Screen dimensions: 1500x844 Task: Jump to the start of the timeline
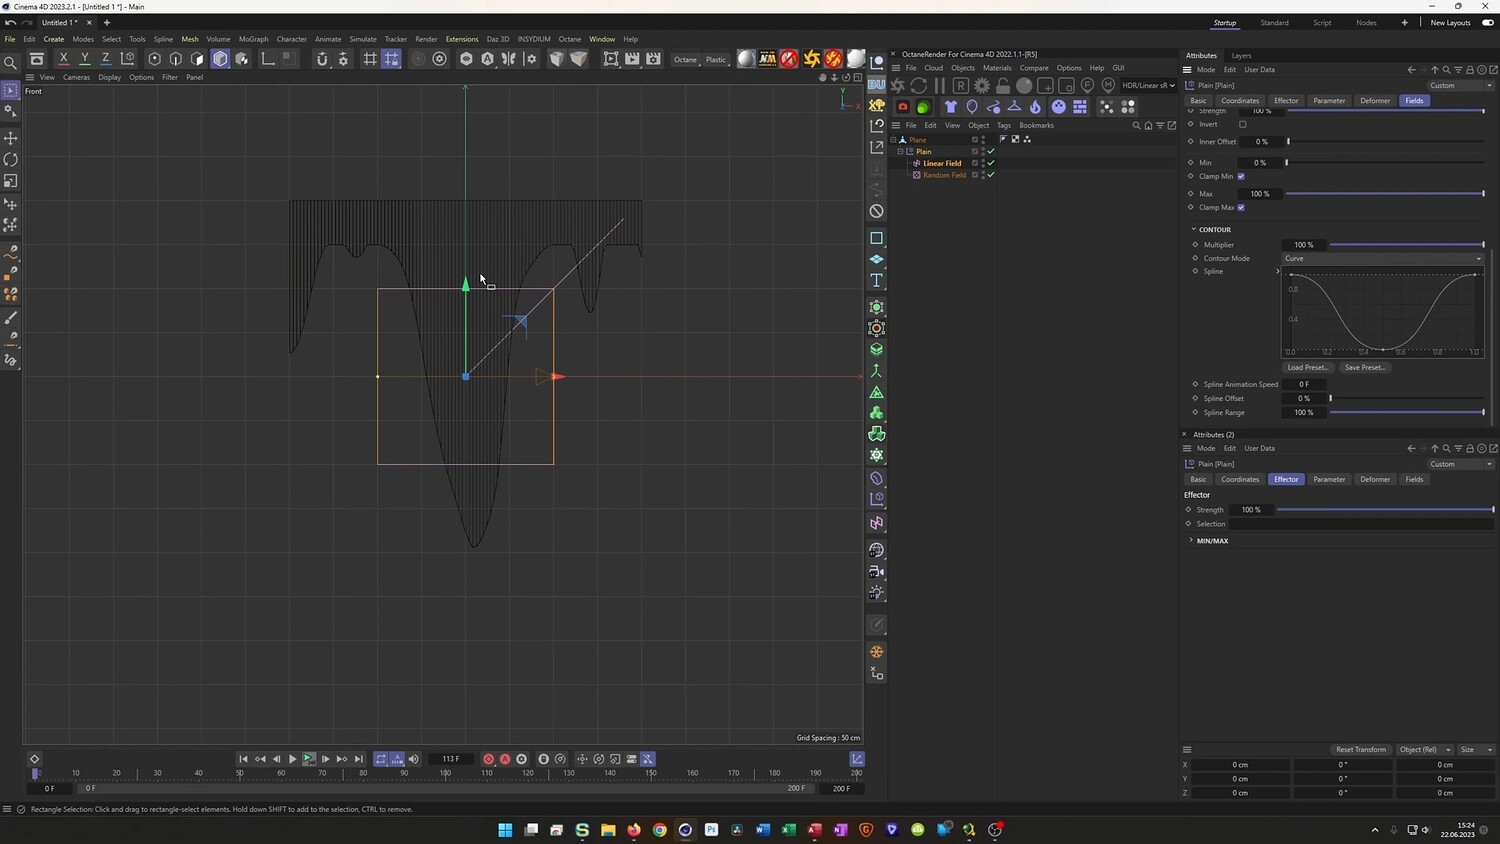point(243,759)
